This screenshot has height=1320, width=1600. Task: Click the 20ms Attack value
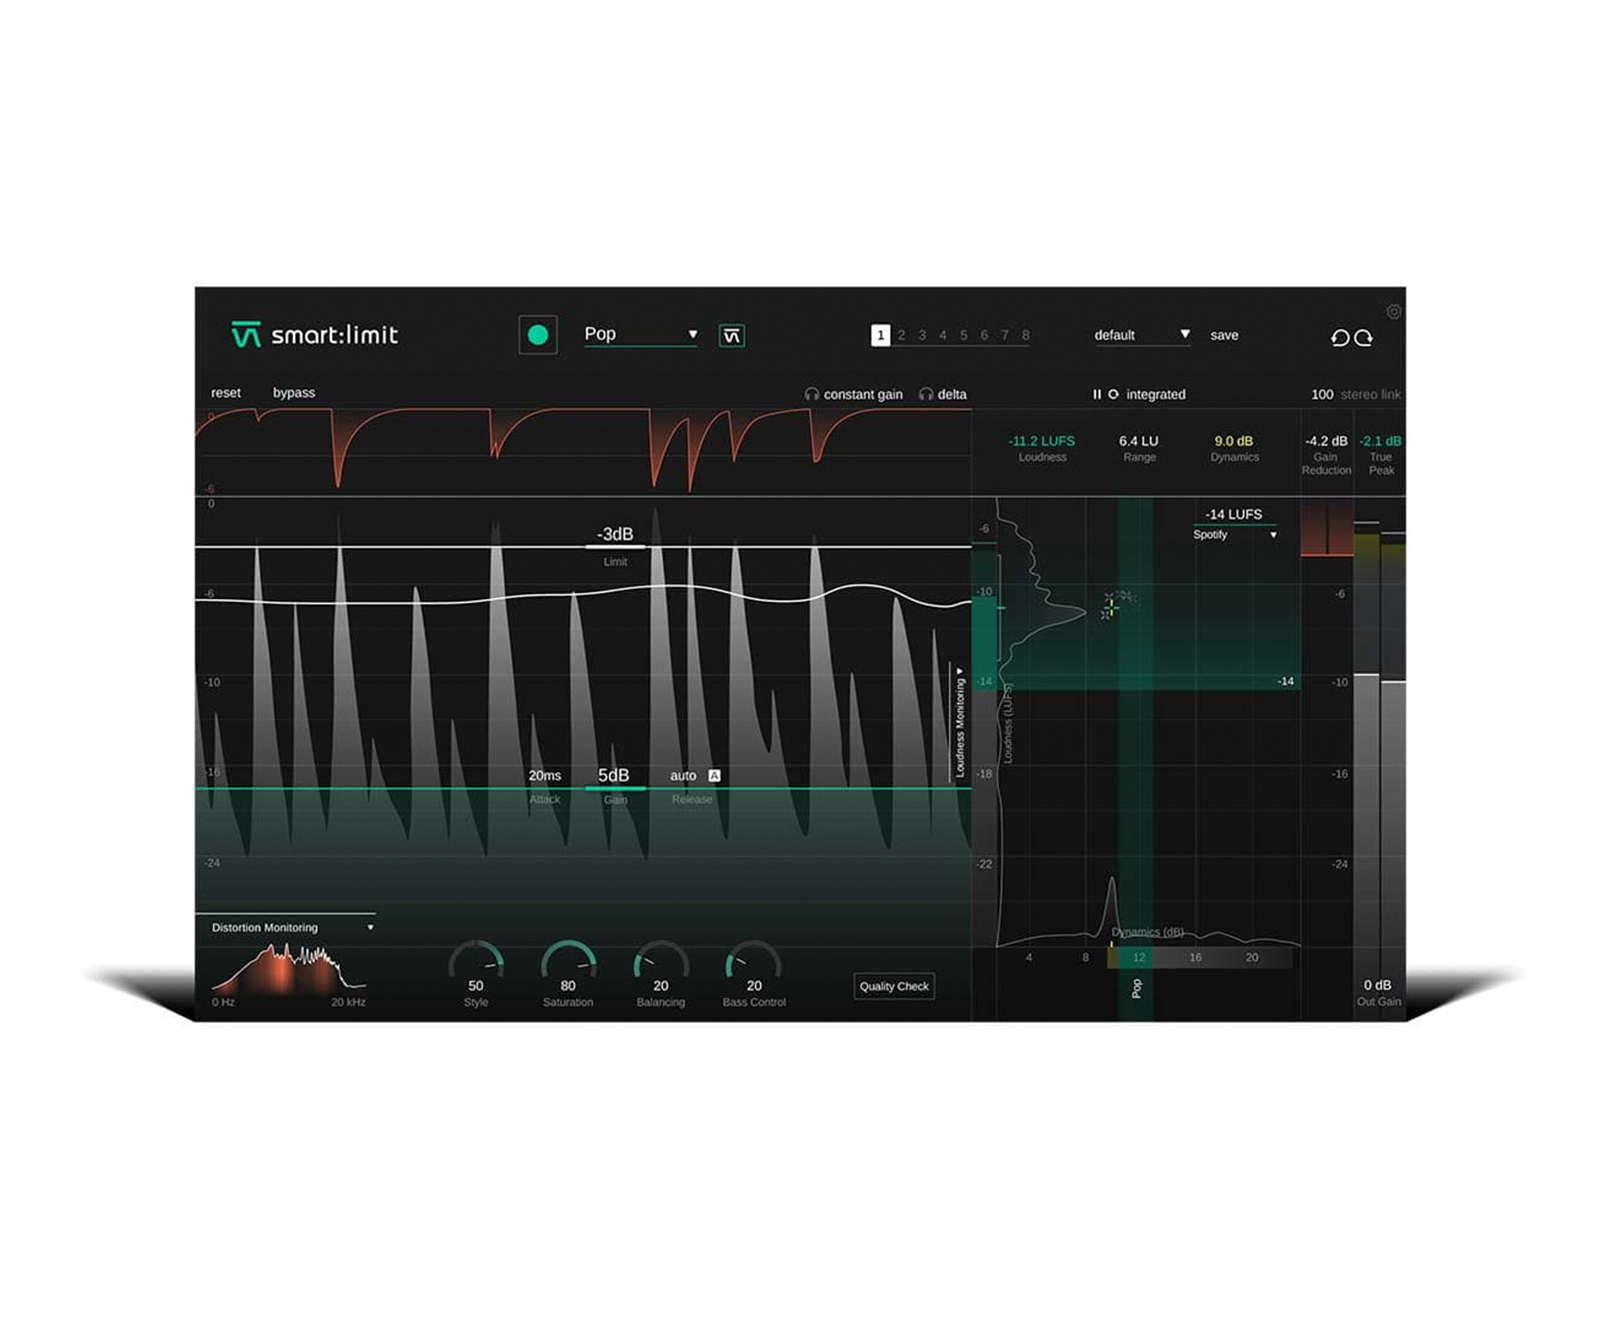545,776
